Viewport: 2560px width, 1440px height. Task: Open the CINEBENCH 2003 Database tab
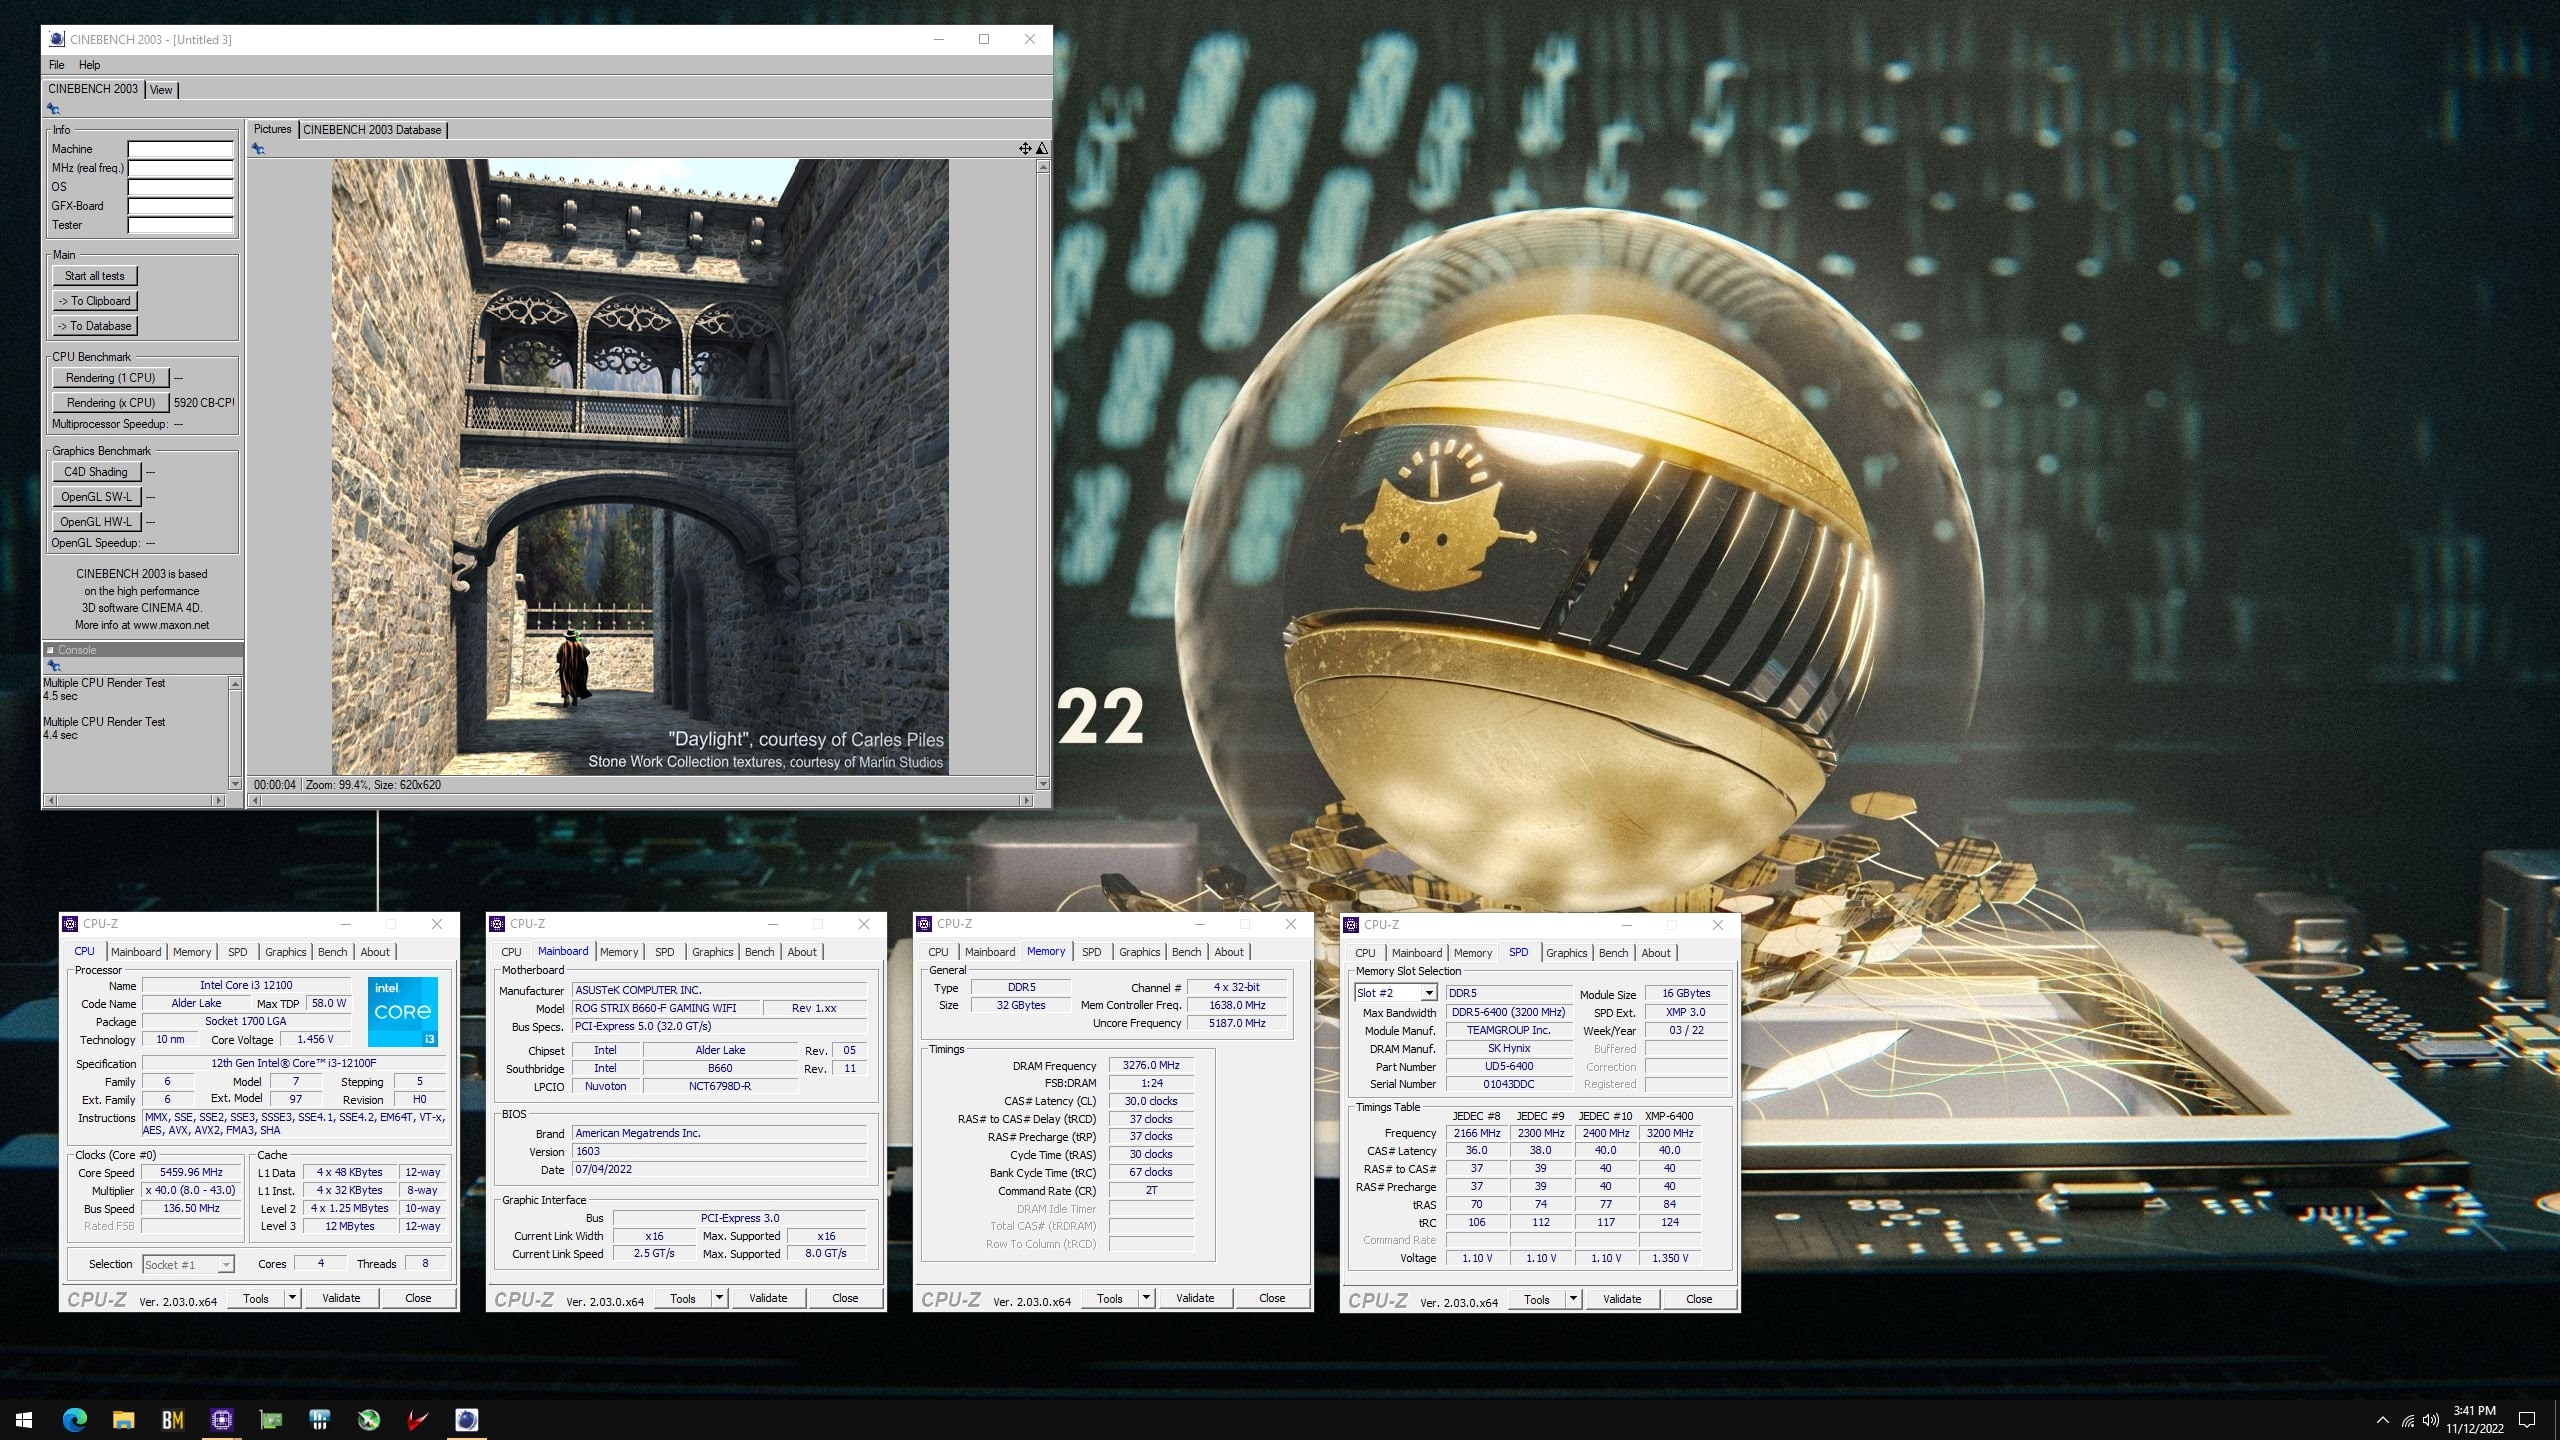[372, 130]
